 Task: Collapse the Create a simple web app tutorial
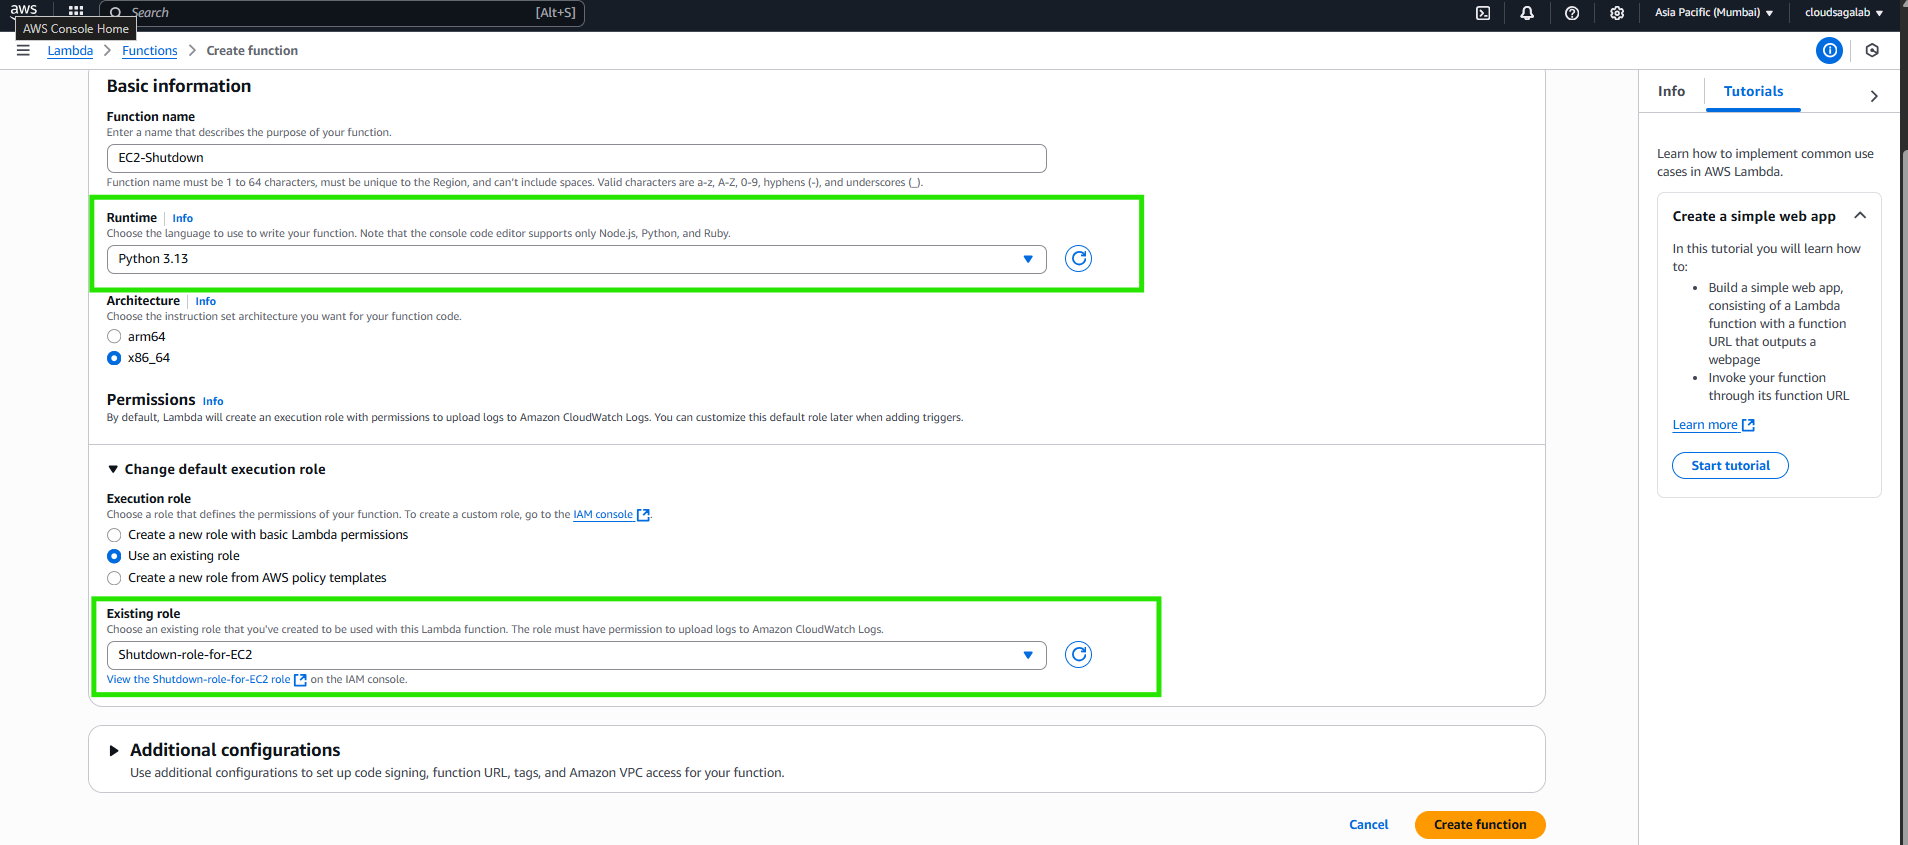(x=1860, y=216)
